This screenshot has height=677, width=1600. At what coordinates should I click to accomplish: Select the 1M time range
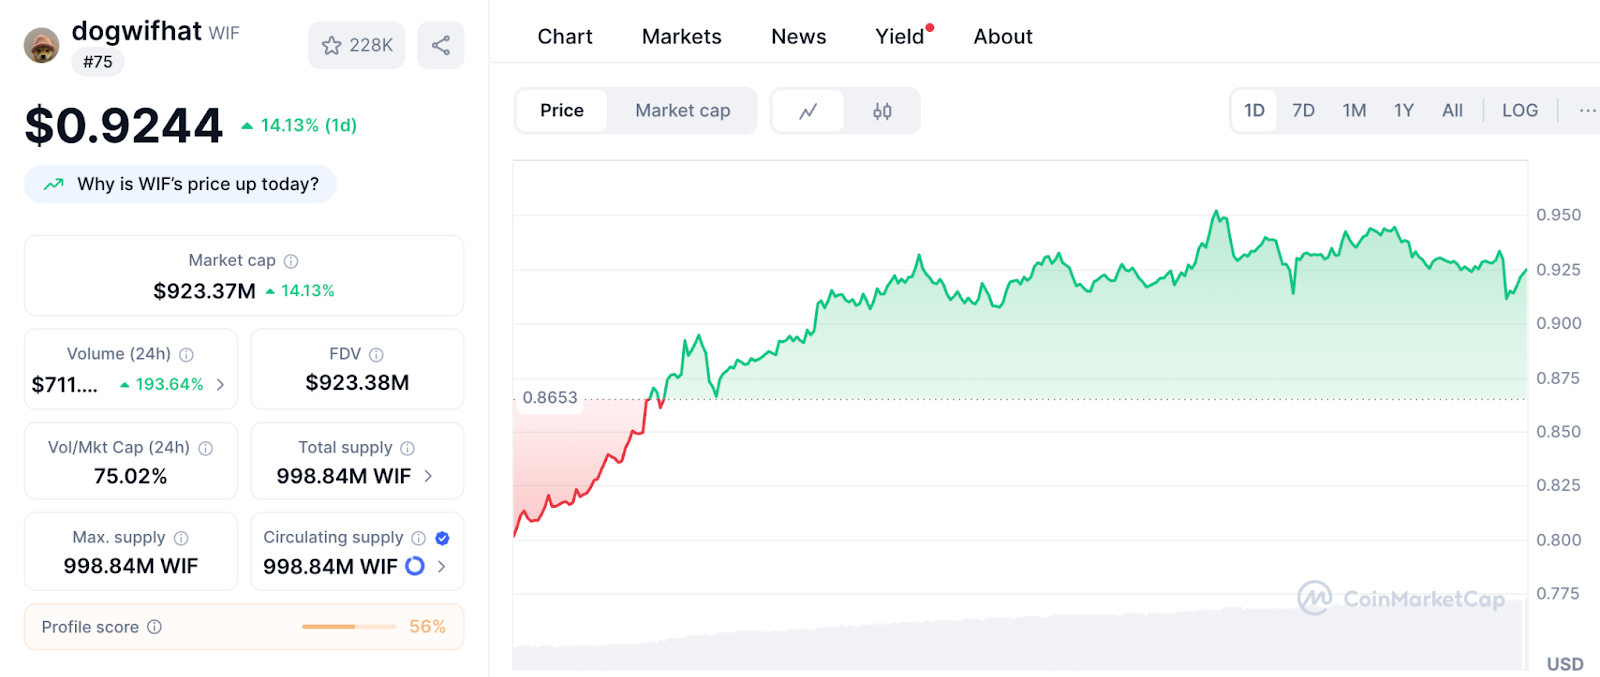(1354, 111)
